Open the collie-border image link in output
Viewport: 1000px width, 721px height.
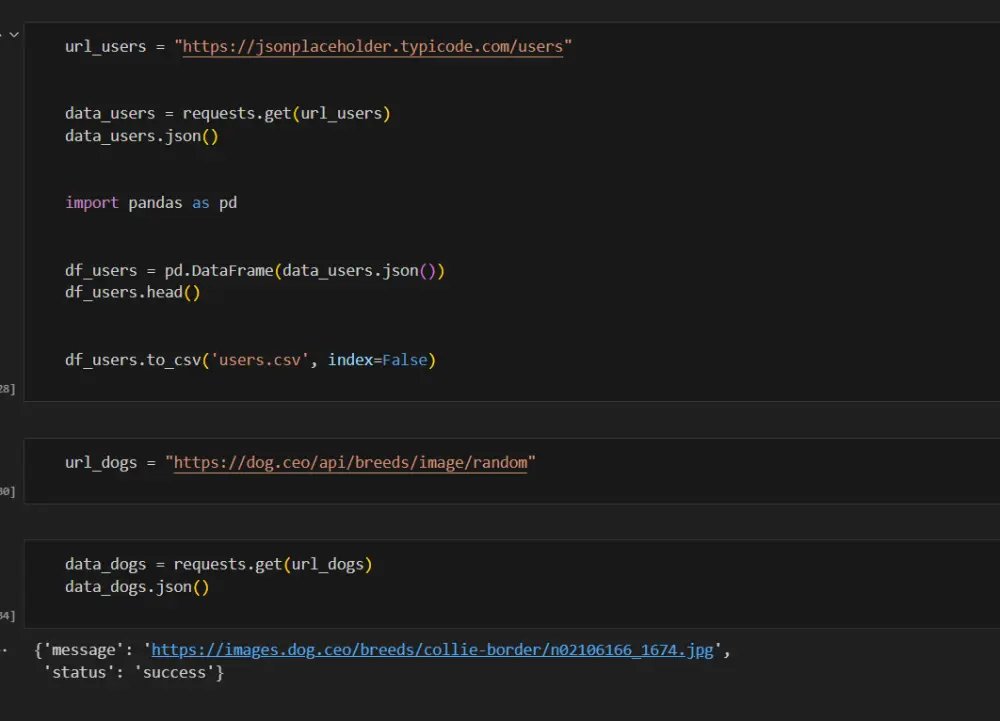[x=432, y=650]
